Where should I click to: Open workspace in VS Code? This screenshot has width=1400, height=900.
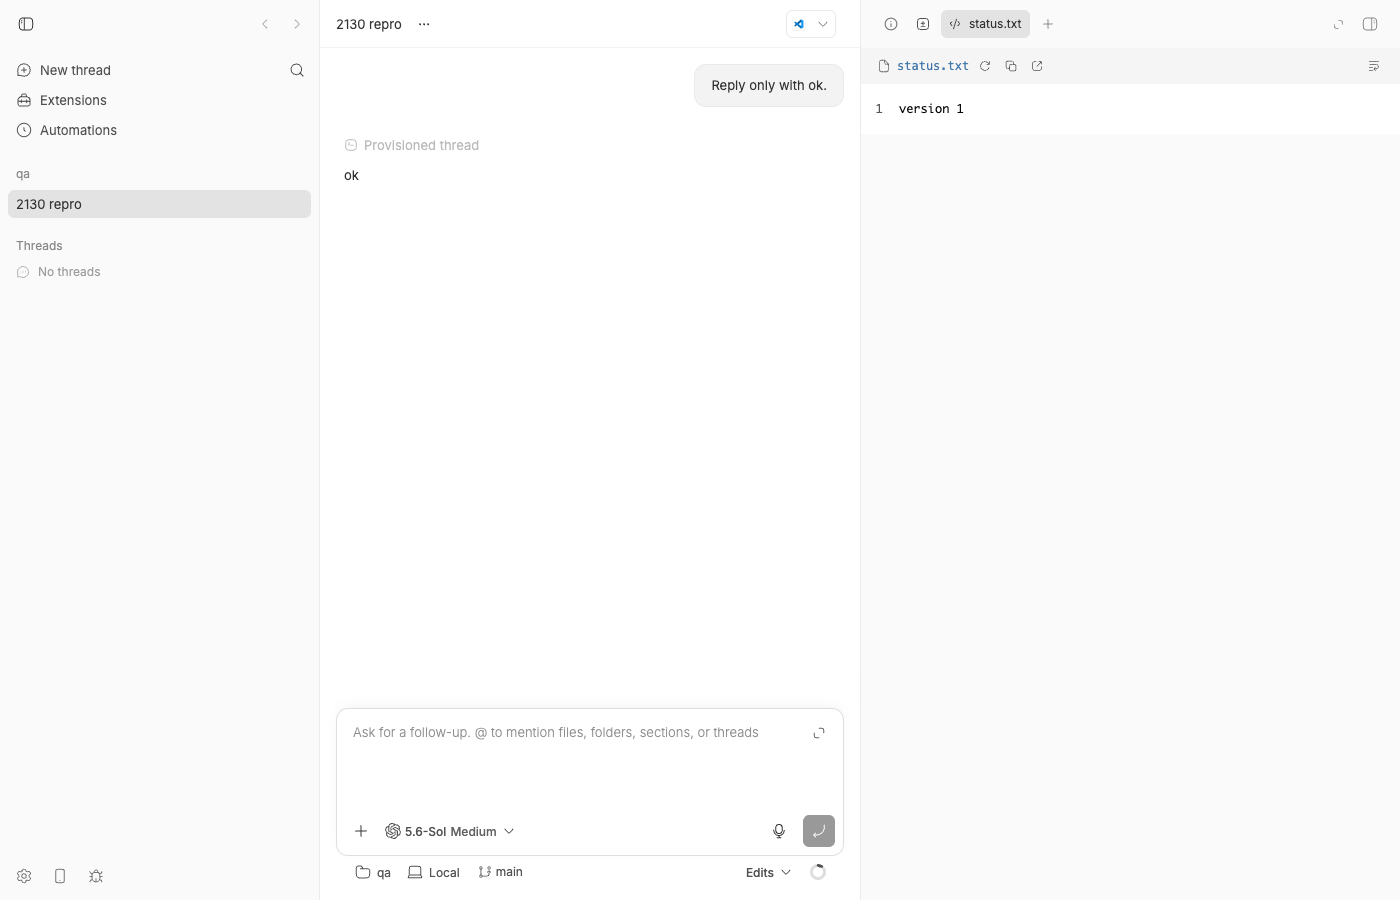pos(799,24)
